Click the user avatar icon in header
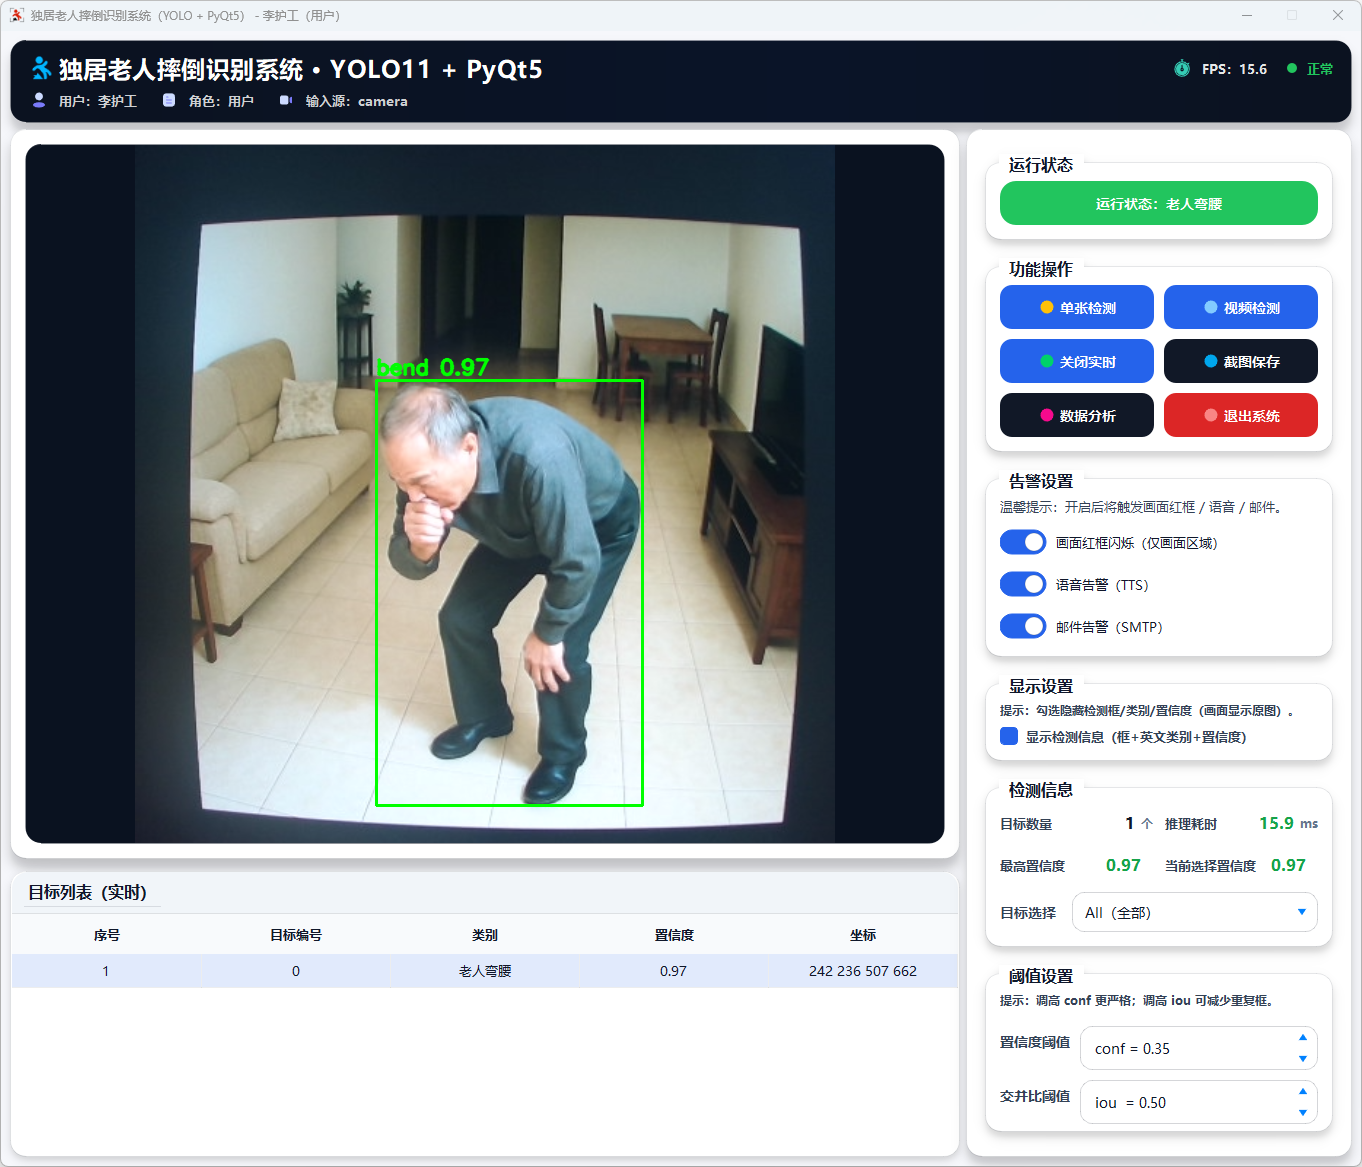 39,100
